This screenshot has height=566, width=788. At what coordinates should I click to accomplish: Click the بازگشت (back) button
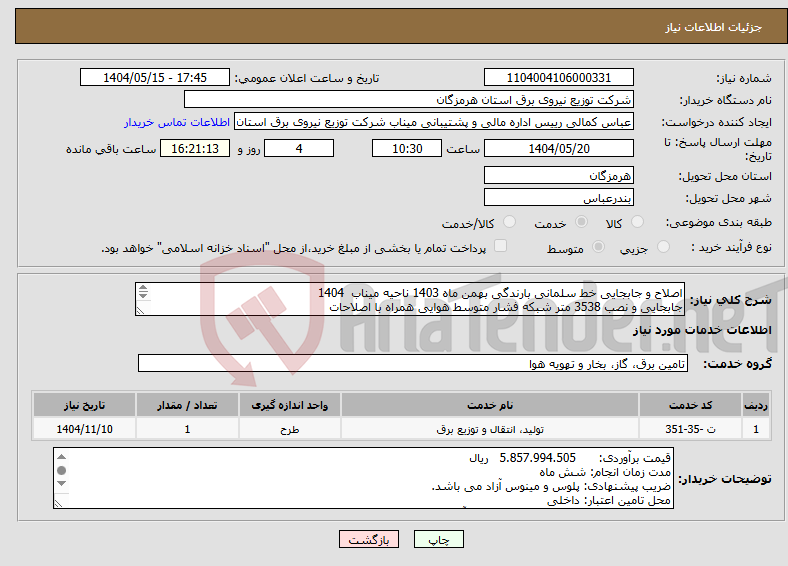click(x=369, y=539)
